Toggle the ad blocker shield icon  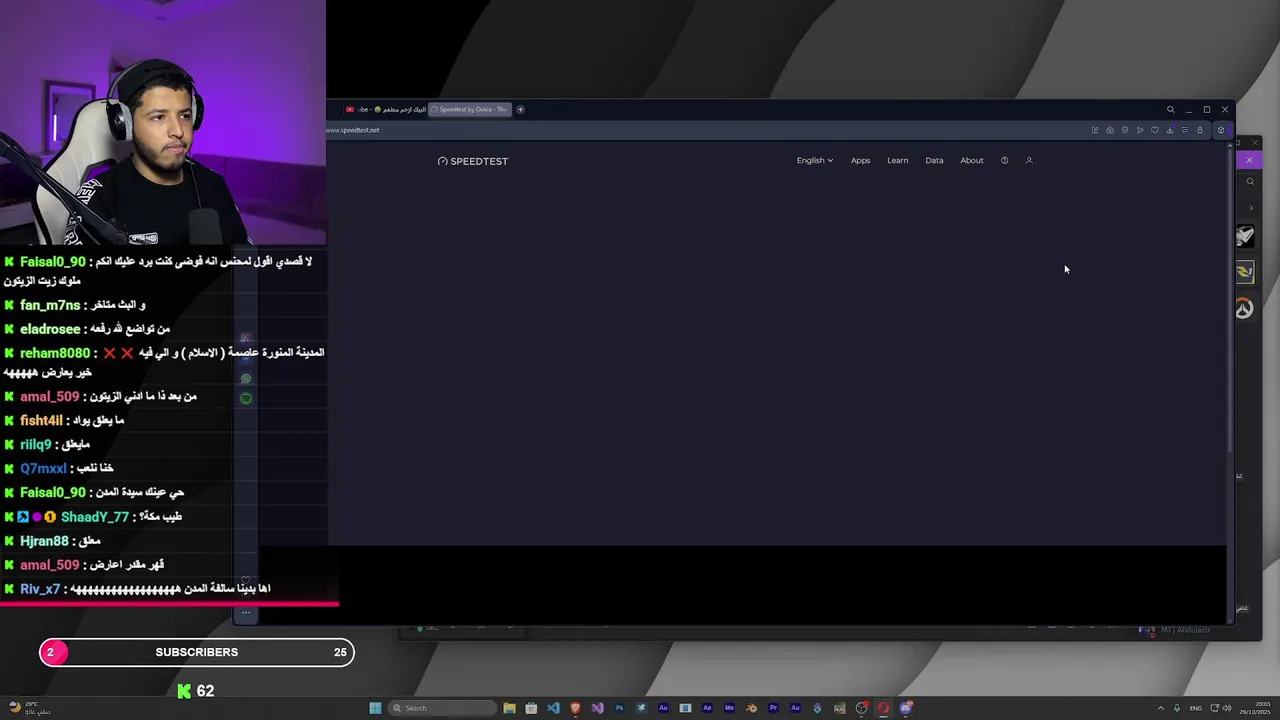click(1125, 130)
